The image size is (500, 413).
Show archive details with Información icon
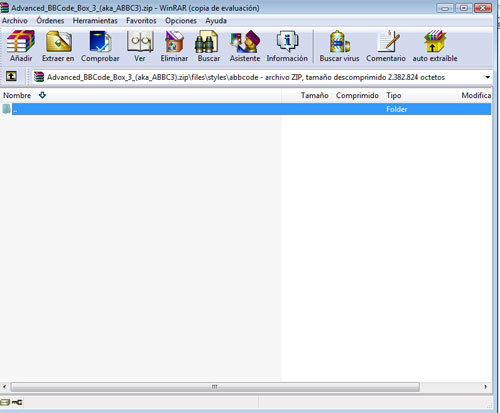(x=287, y=41)
